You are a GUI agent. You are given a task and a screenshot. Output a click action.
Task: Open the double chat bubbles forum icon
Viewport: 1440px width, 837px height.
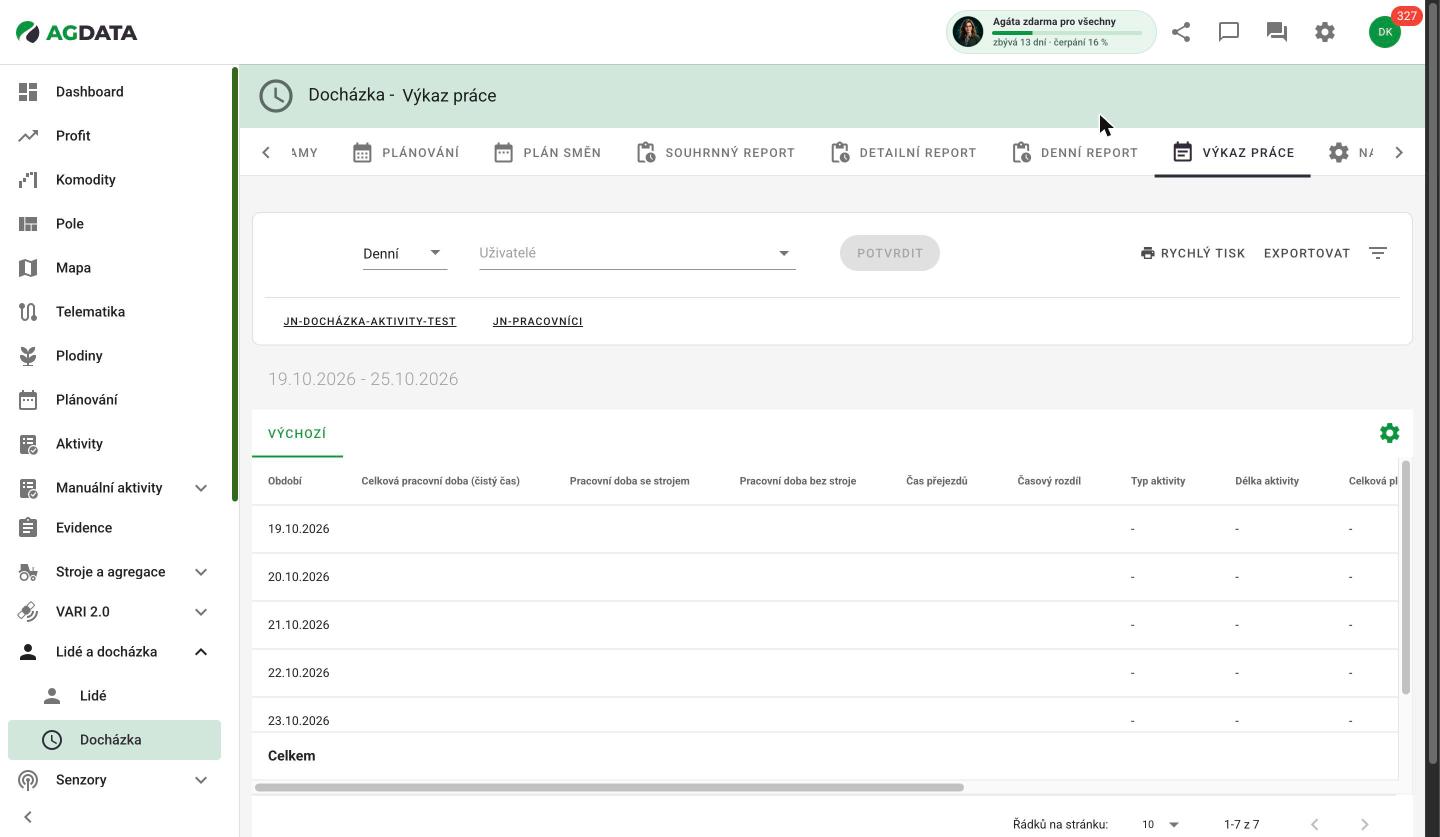1277,32
